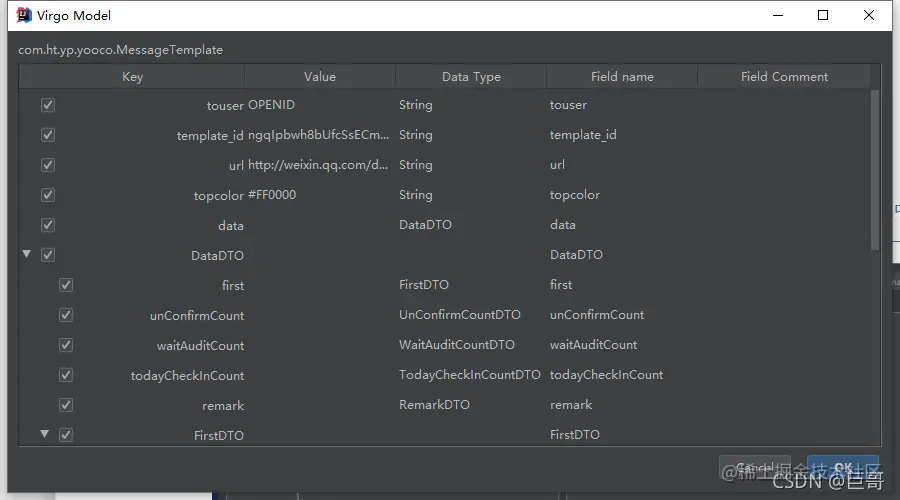The image size is (900, 500).
Task: Select the #FF0000 value cell
Action: click(x=272, y=195)
